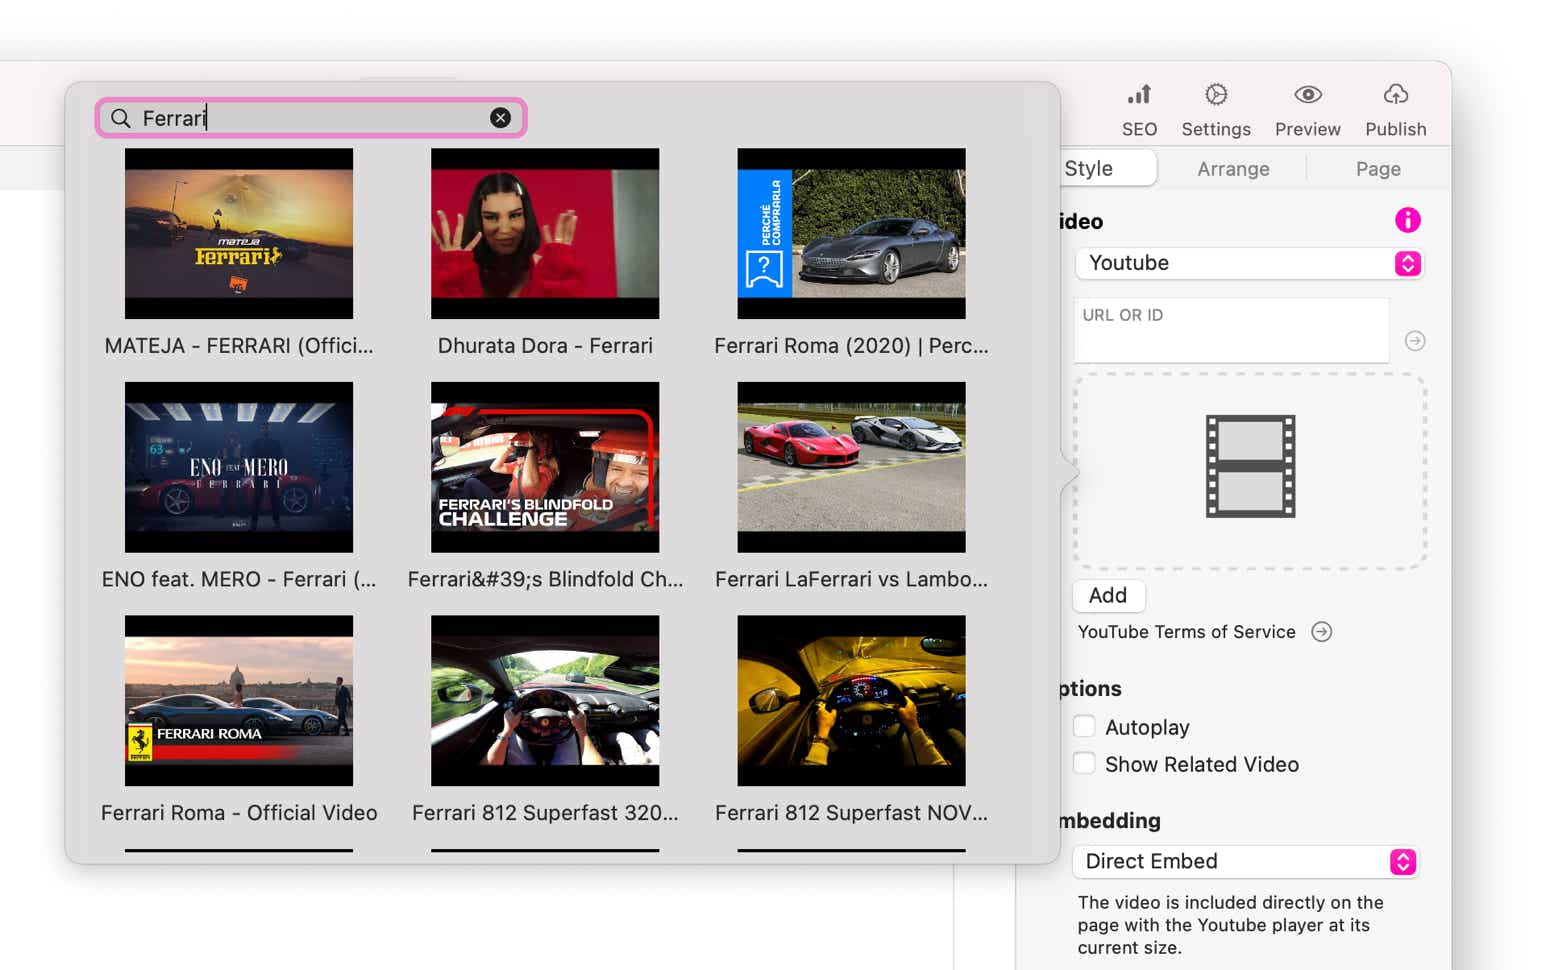1542x970 pixels.
Task: Select the ENO feat. MERO thumbnail
Action: (239, 467)
